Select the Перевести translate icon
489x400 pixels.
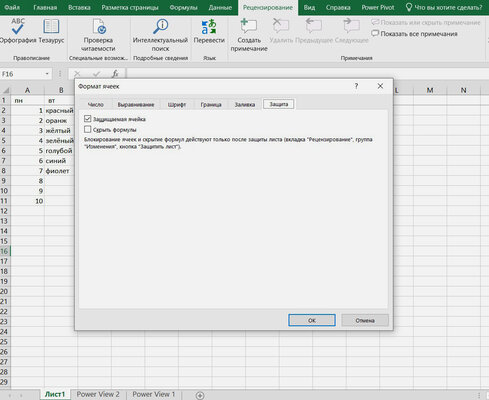[209, 27]
